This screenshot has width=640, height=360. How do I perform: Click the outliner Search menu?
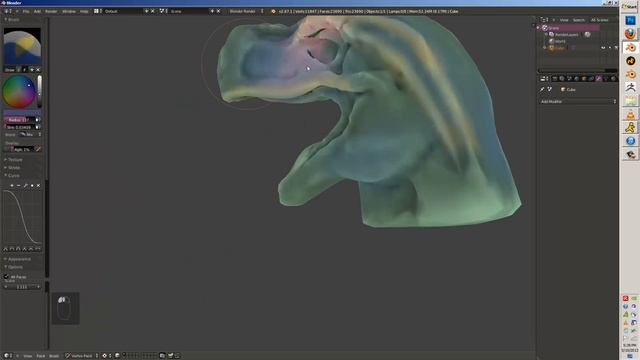[578, 20]
